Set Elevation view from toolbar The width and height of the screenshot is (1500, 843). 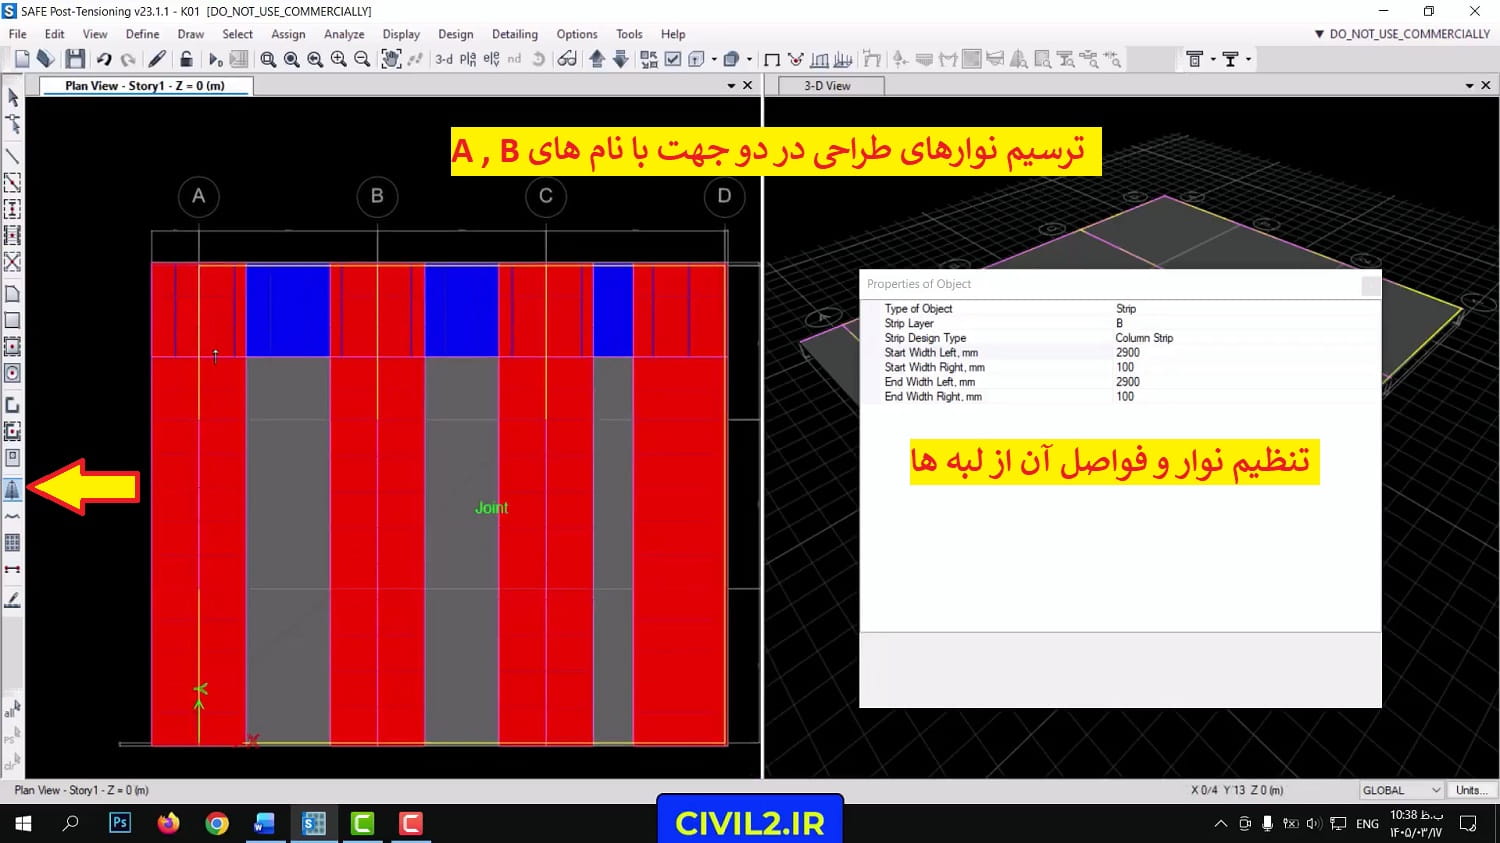coord(491,59)
